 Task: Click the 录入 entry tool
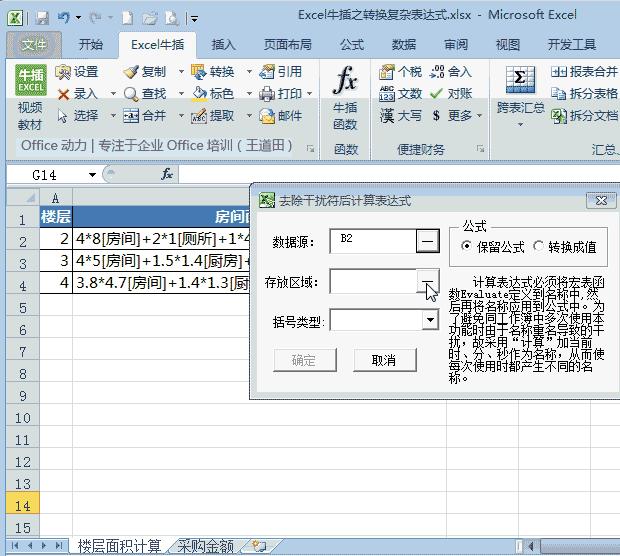[78, 94]
